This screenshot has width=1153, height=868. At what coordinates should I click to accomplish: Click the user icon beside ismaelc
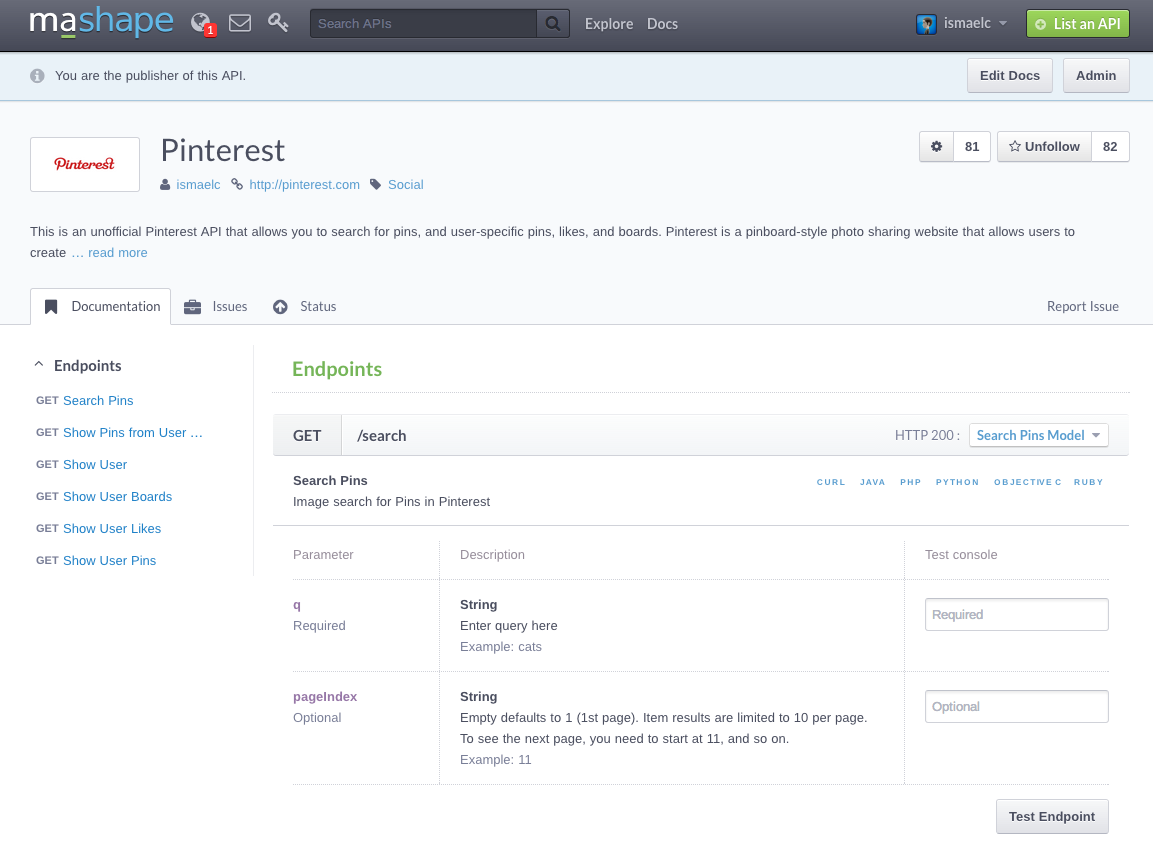tap(165, 185)
